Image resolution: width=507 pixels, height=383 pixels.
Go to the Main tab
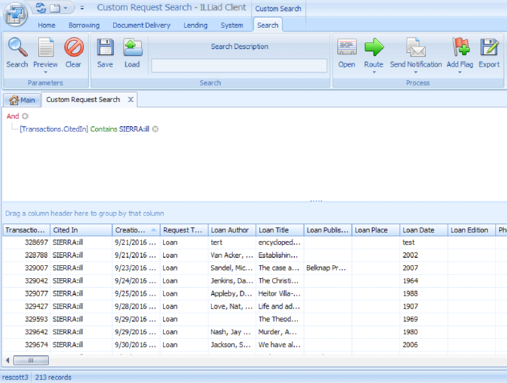(22, 100)
